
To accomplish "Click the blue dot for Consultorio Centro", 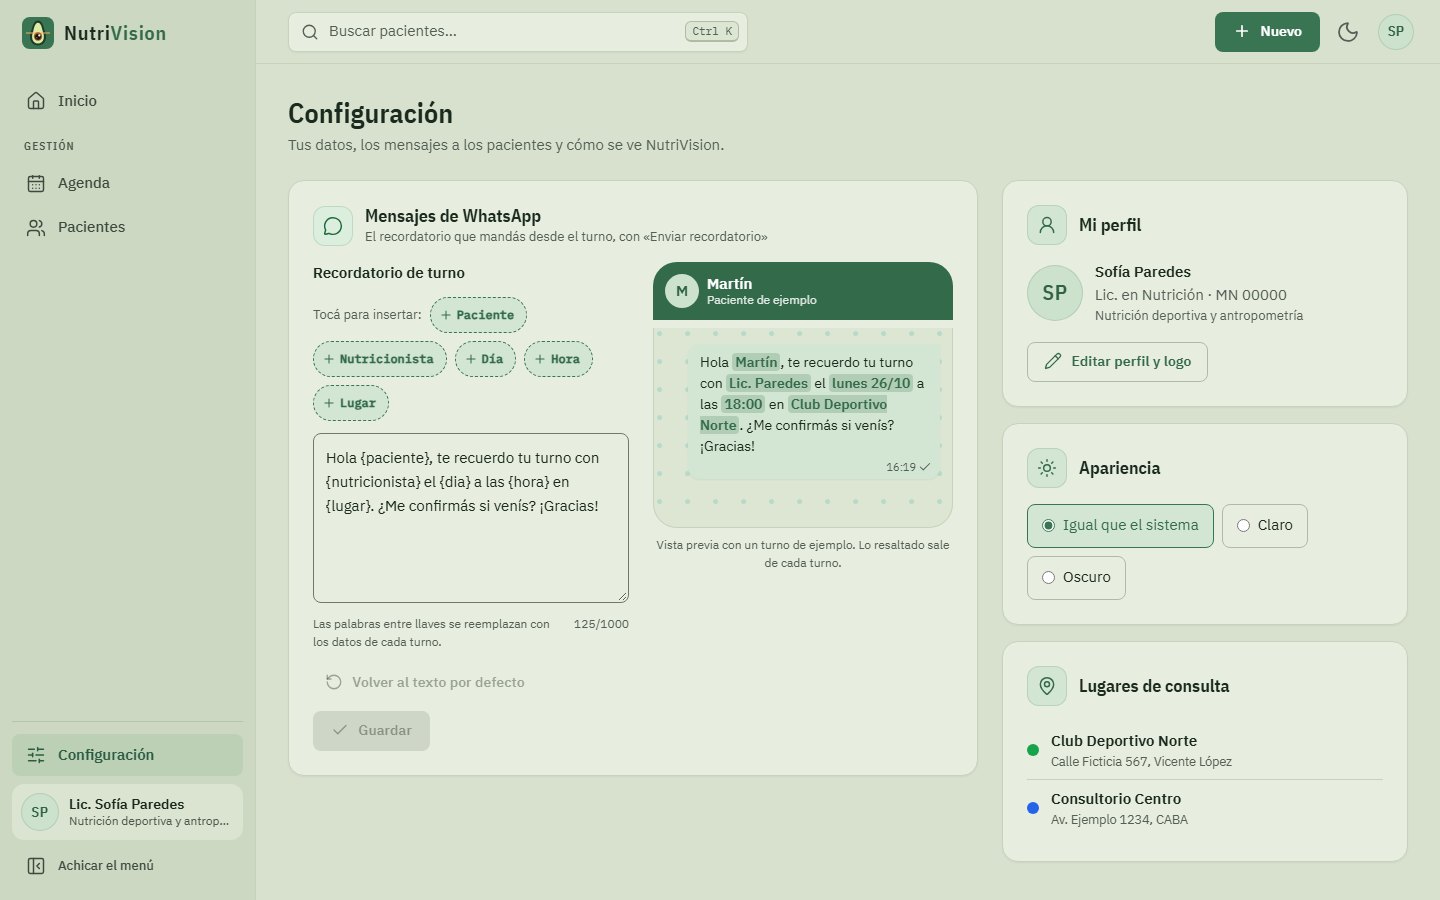I will coord(1033,808).
